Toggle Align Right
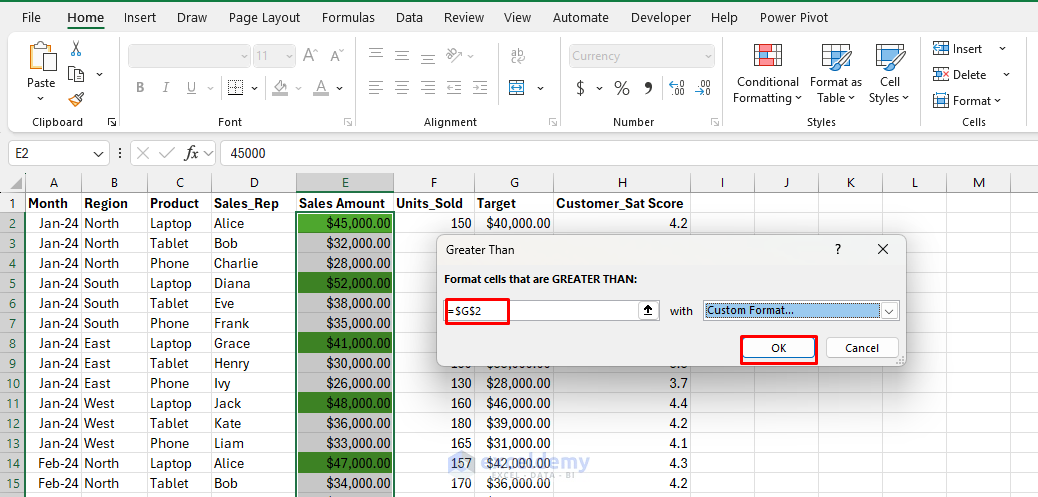Image resolution: width=1038 pixels, height=497 pixels. (428, 87)
